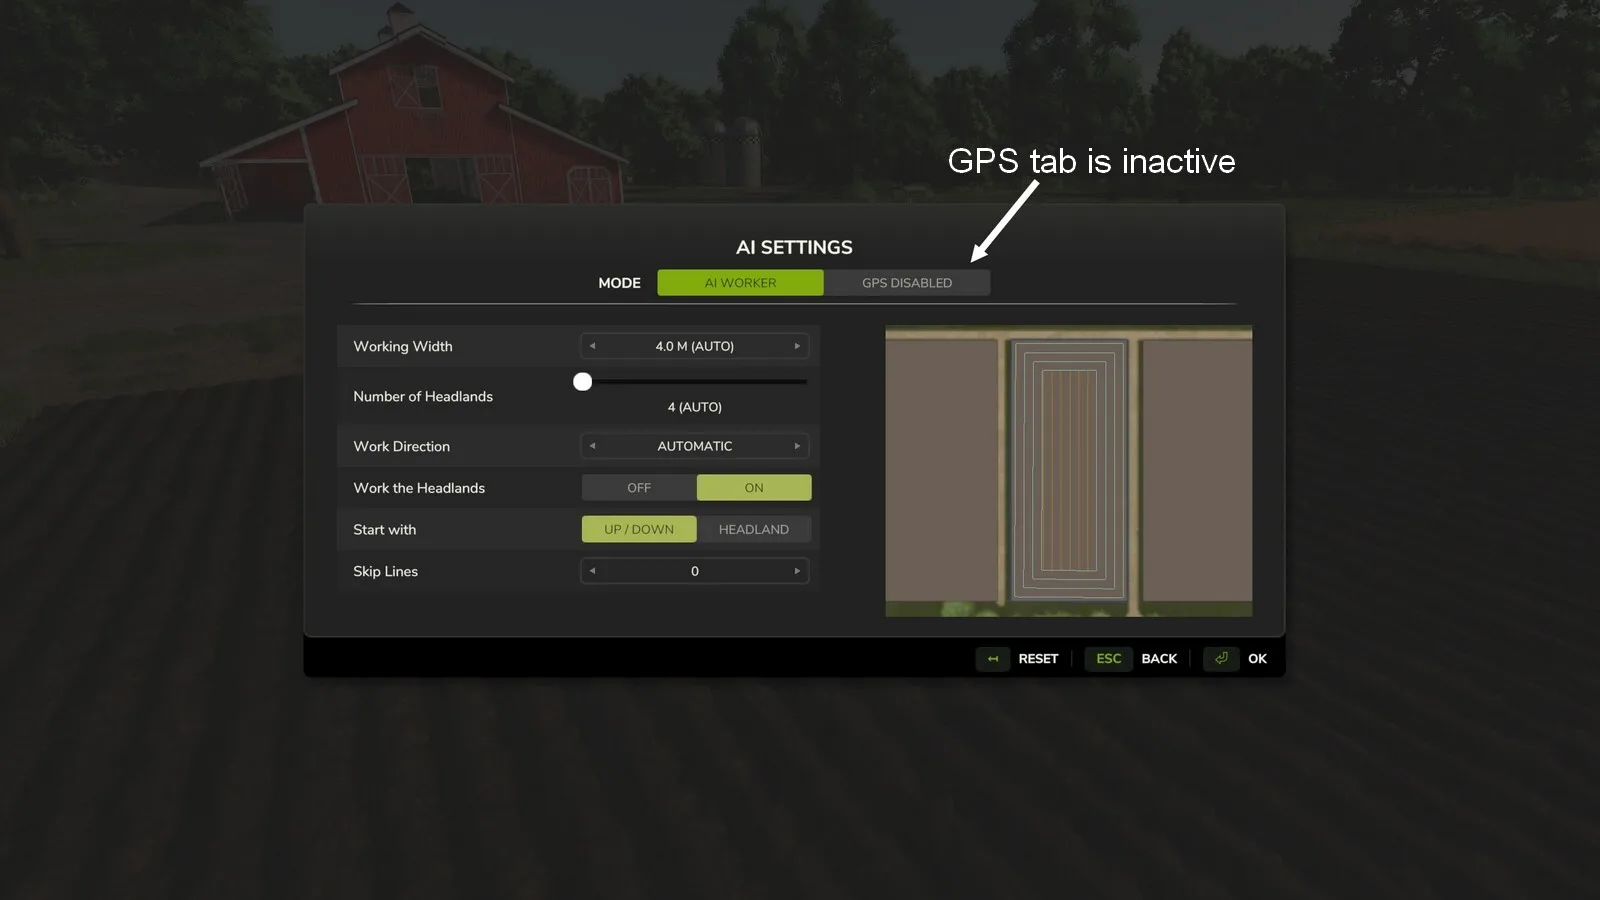Decrease Skip Lines with left arrow
Viewport: 1600px width, 900px height.
click(x=592, y=571)
